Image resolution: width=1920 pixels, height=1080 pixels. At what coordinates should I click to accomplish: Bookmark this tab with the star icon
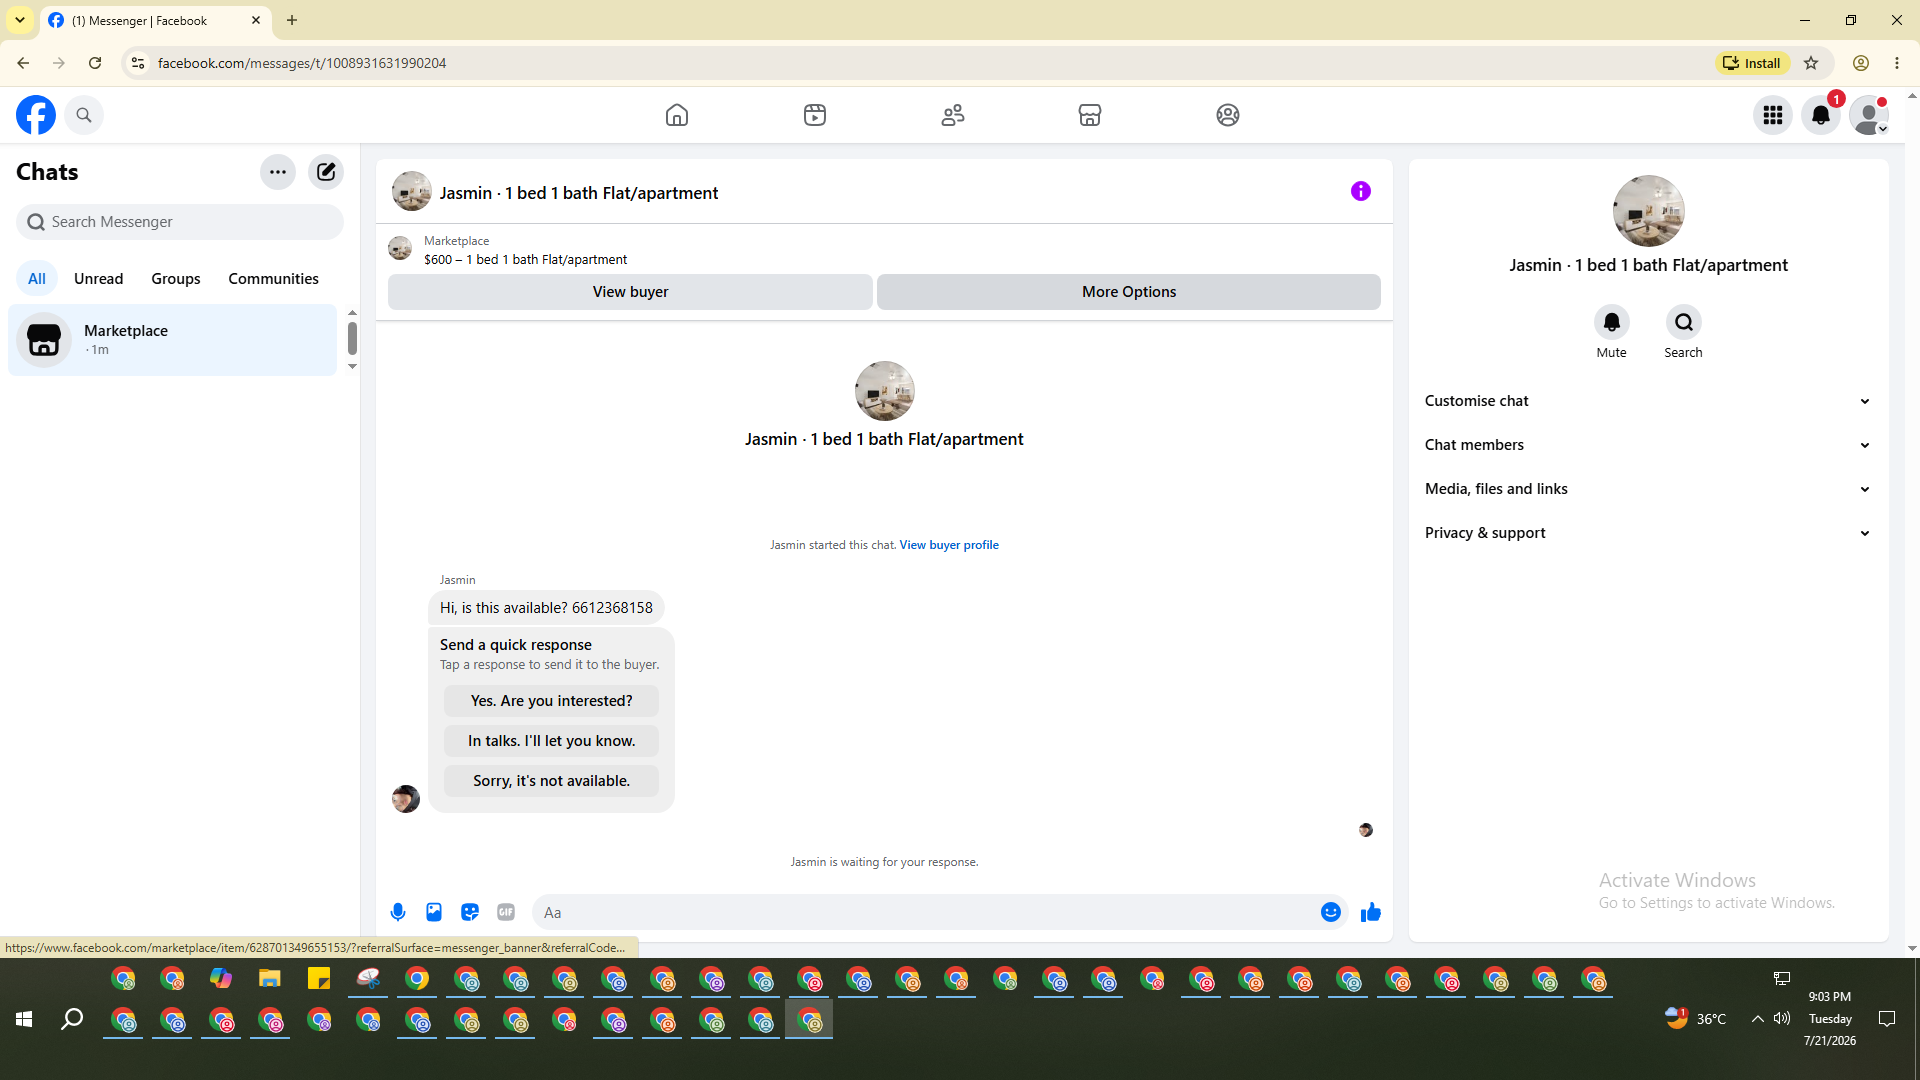(1811, 63)
